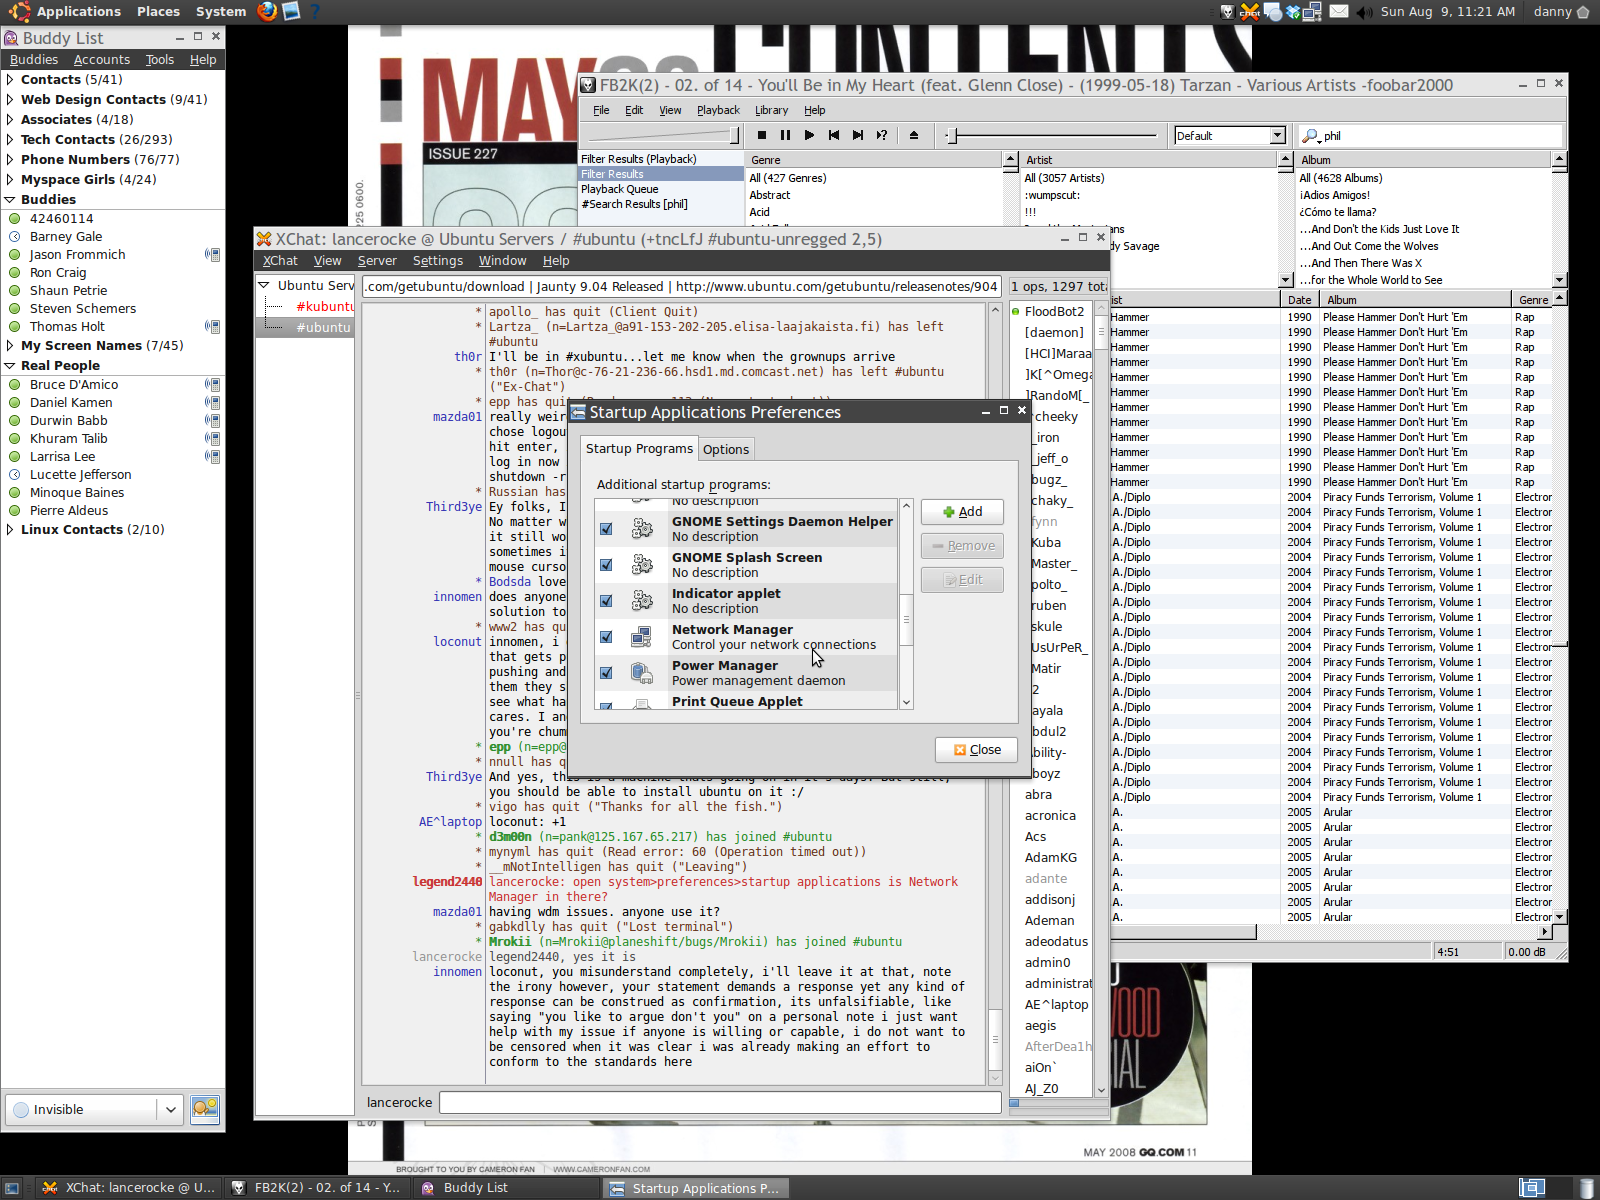Expand the Linux Contacts group
The image size is (1600, 1200).
(10, 529)
